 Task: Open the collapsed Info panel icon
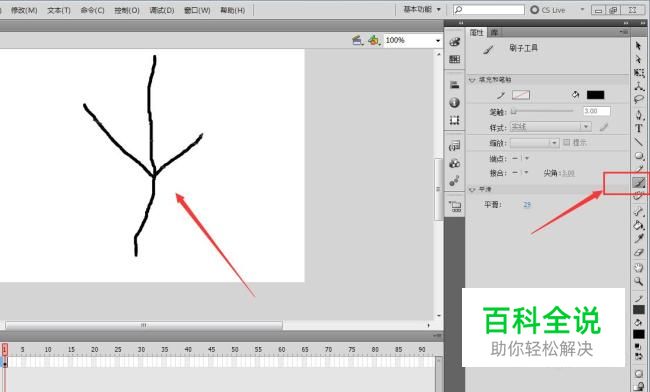(x=455, y=102)
